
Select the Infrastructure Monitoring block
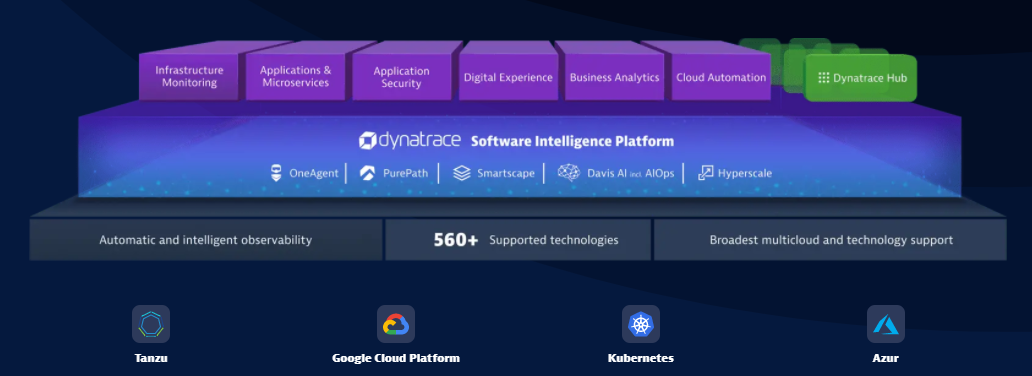(189, 76)
